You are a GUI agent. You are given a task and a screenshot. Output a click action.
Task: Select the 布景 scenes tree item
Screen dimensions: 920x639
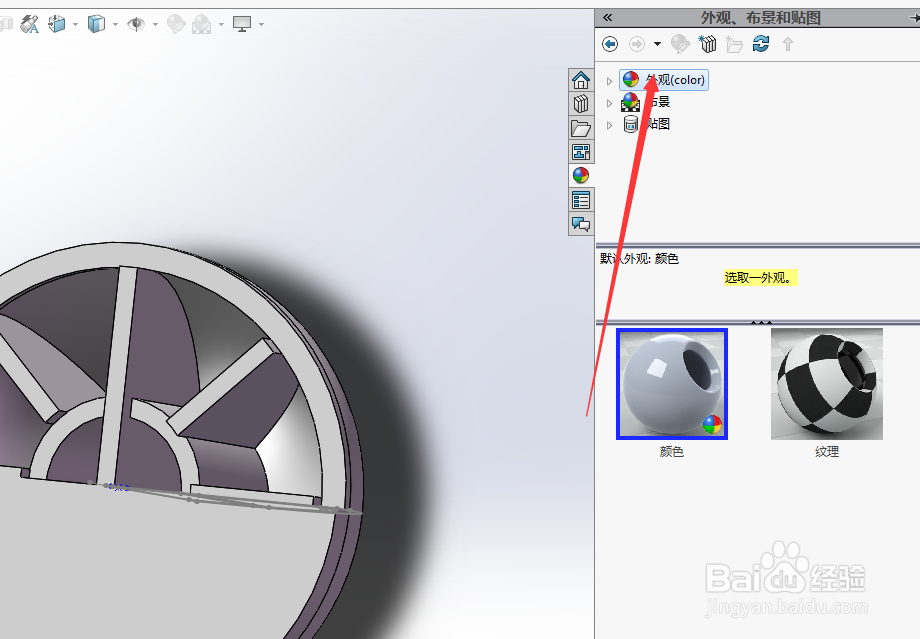pyautogui.click(x=646, y=102)
